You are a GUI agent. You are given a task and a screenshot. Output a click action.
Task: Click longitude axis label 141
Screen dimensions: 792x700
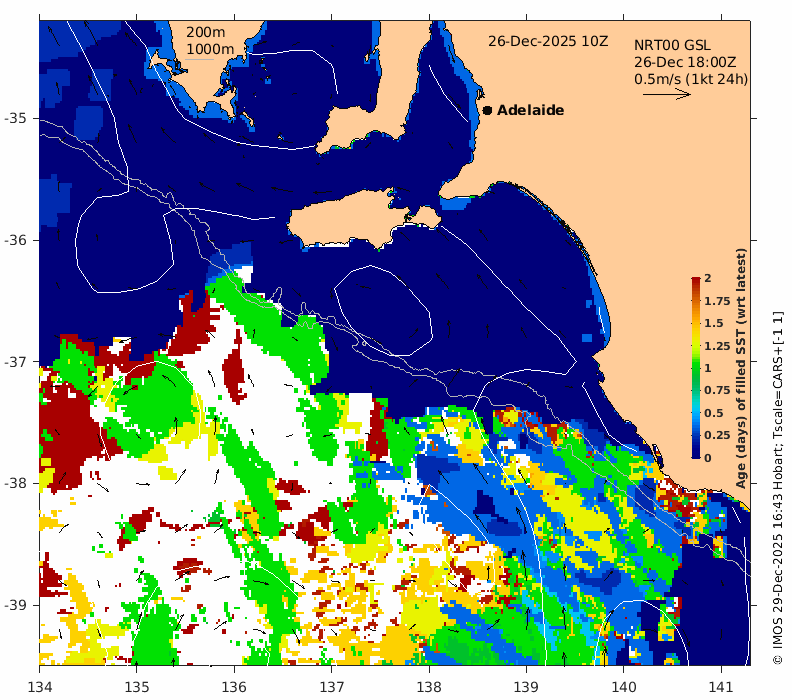(x=721, y=687)
